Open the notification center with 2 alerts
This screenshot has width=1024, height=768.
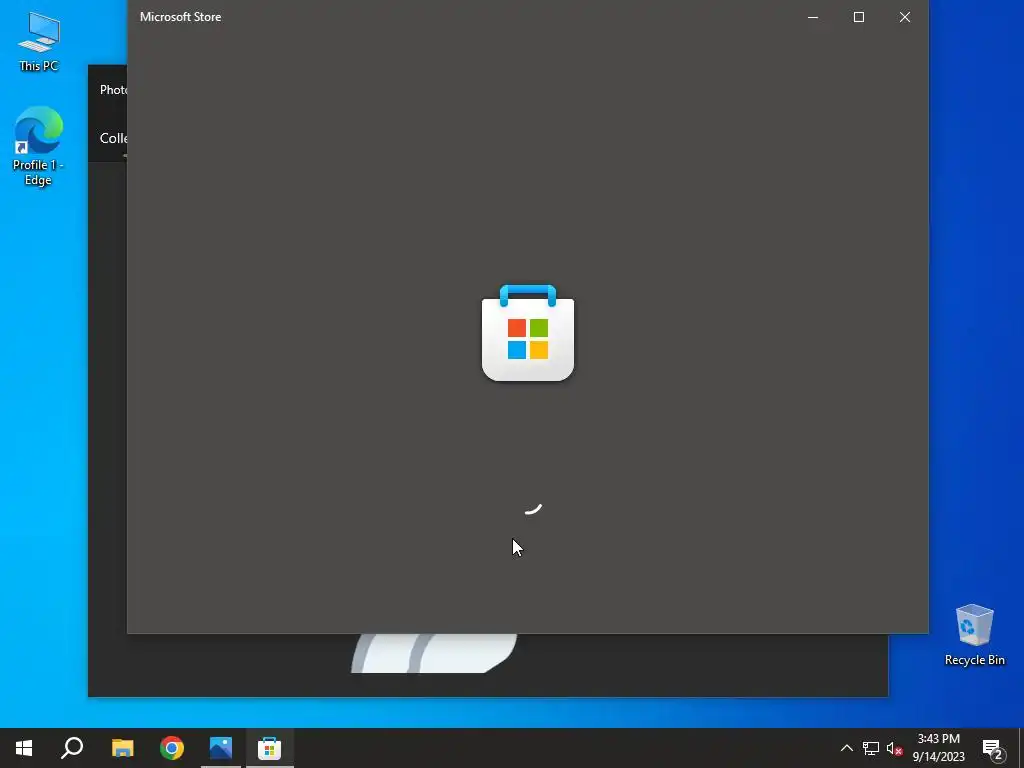(992, 748)
